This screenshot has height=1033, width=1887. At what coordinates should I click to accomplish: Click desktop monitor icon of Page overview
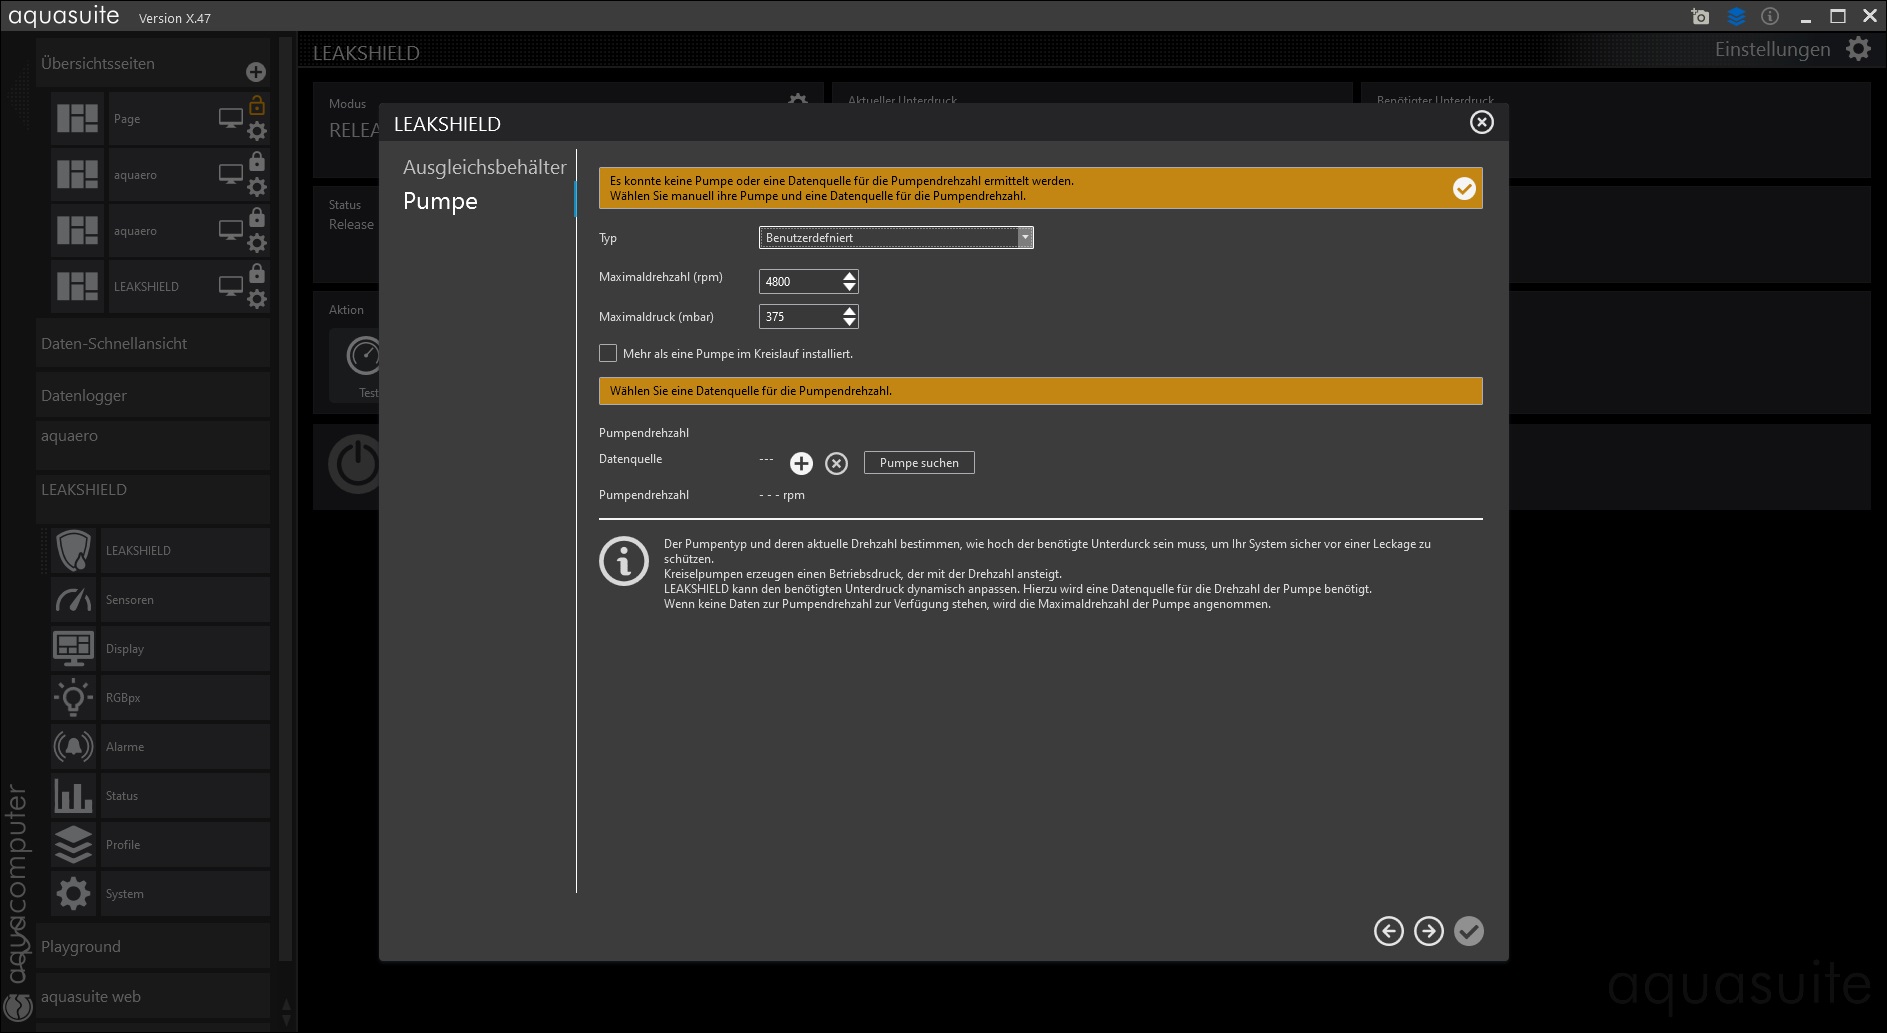pos(231,119)
